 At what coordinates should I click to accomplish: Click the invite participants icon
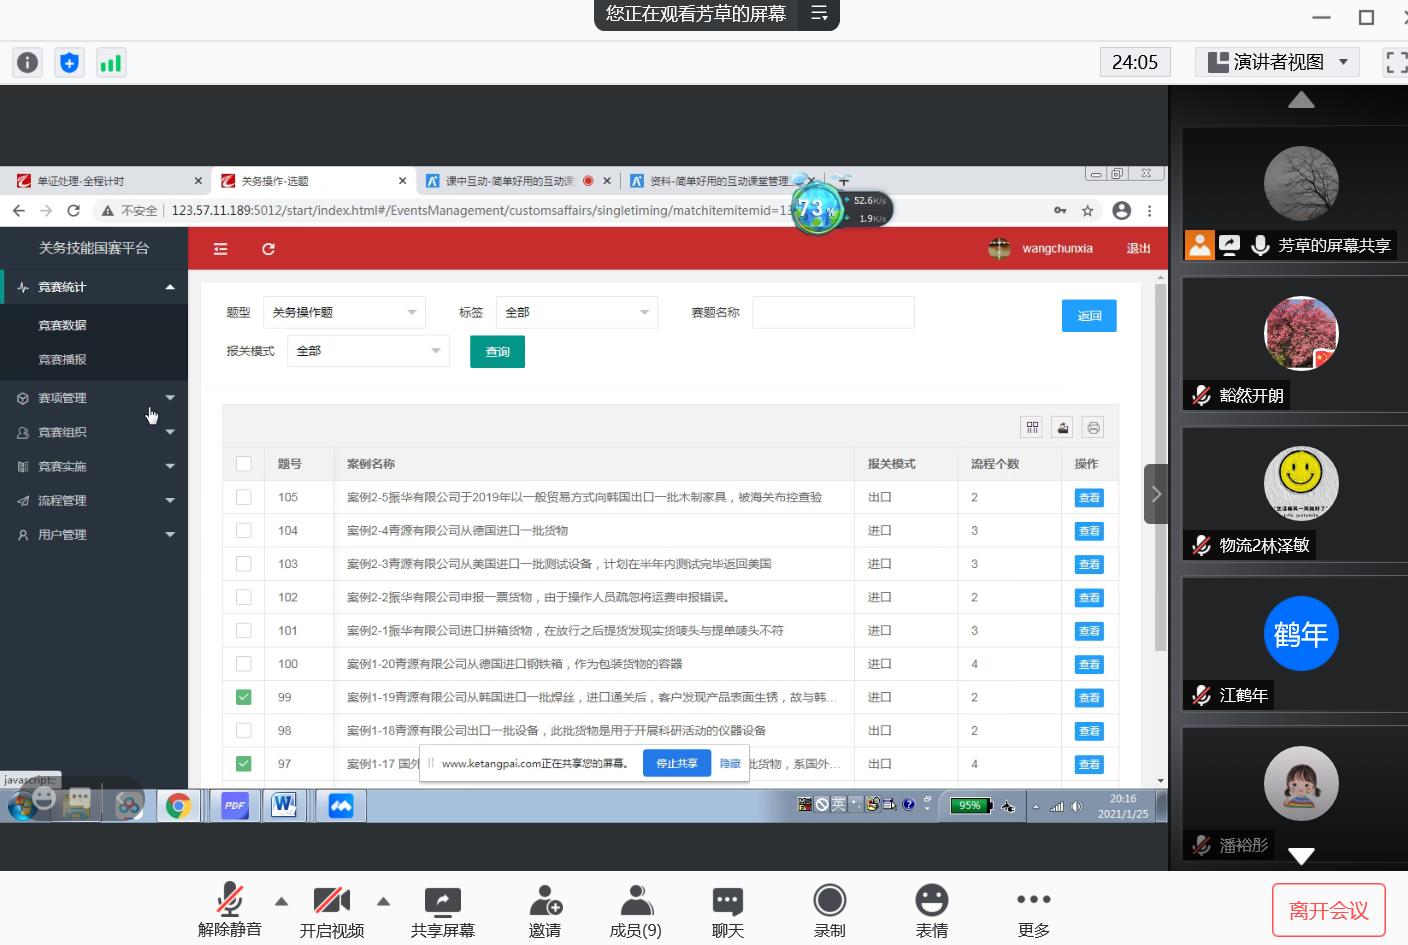(x=545, y=901)
